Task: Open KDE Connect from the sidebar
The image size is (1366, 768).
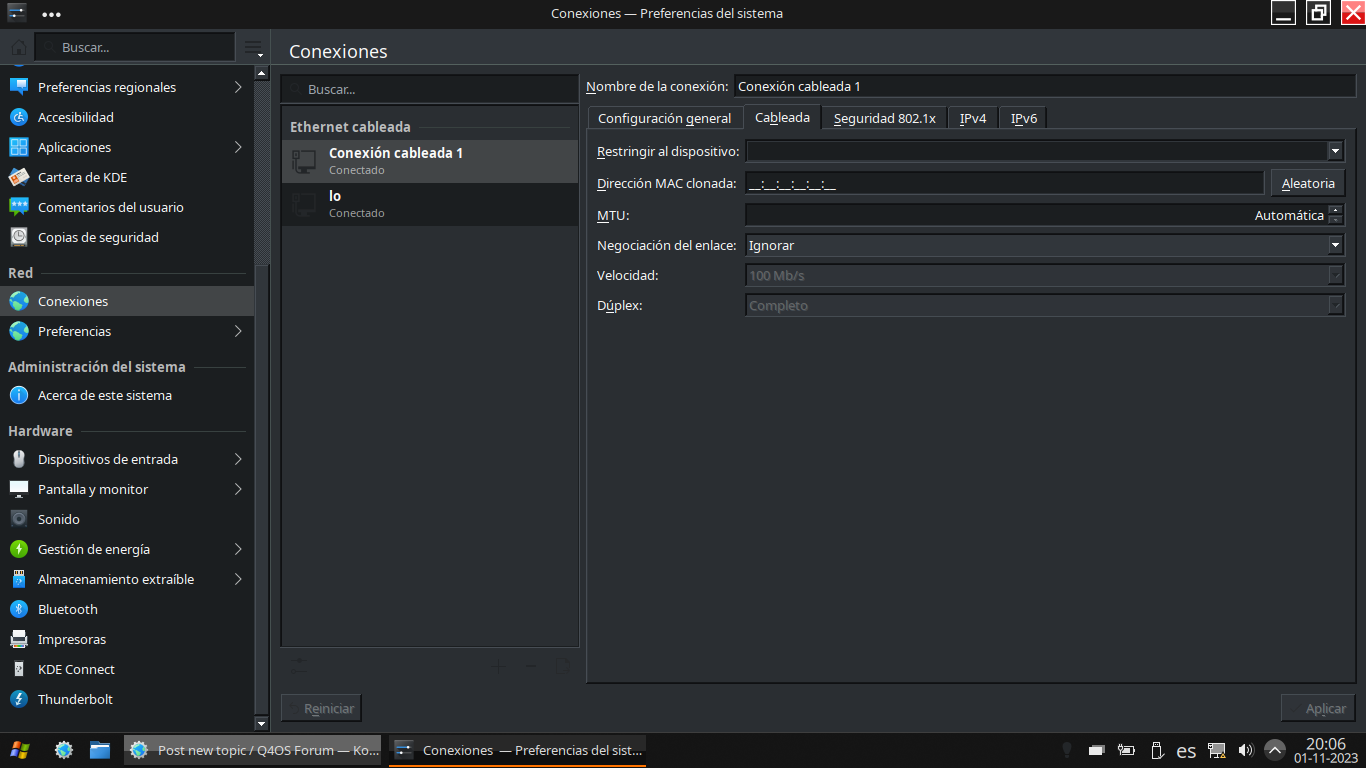Action: (x=76, y=669)
